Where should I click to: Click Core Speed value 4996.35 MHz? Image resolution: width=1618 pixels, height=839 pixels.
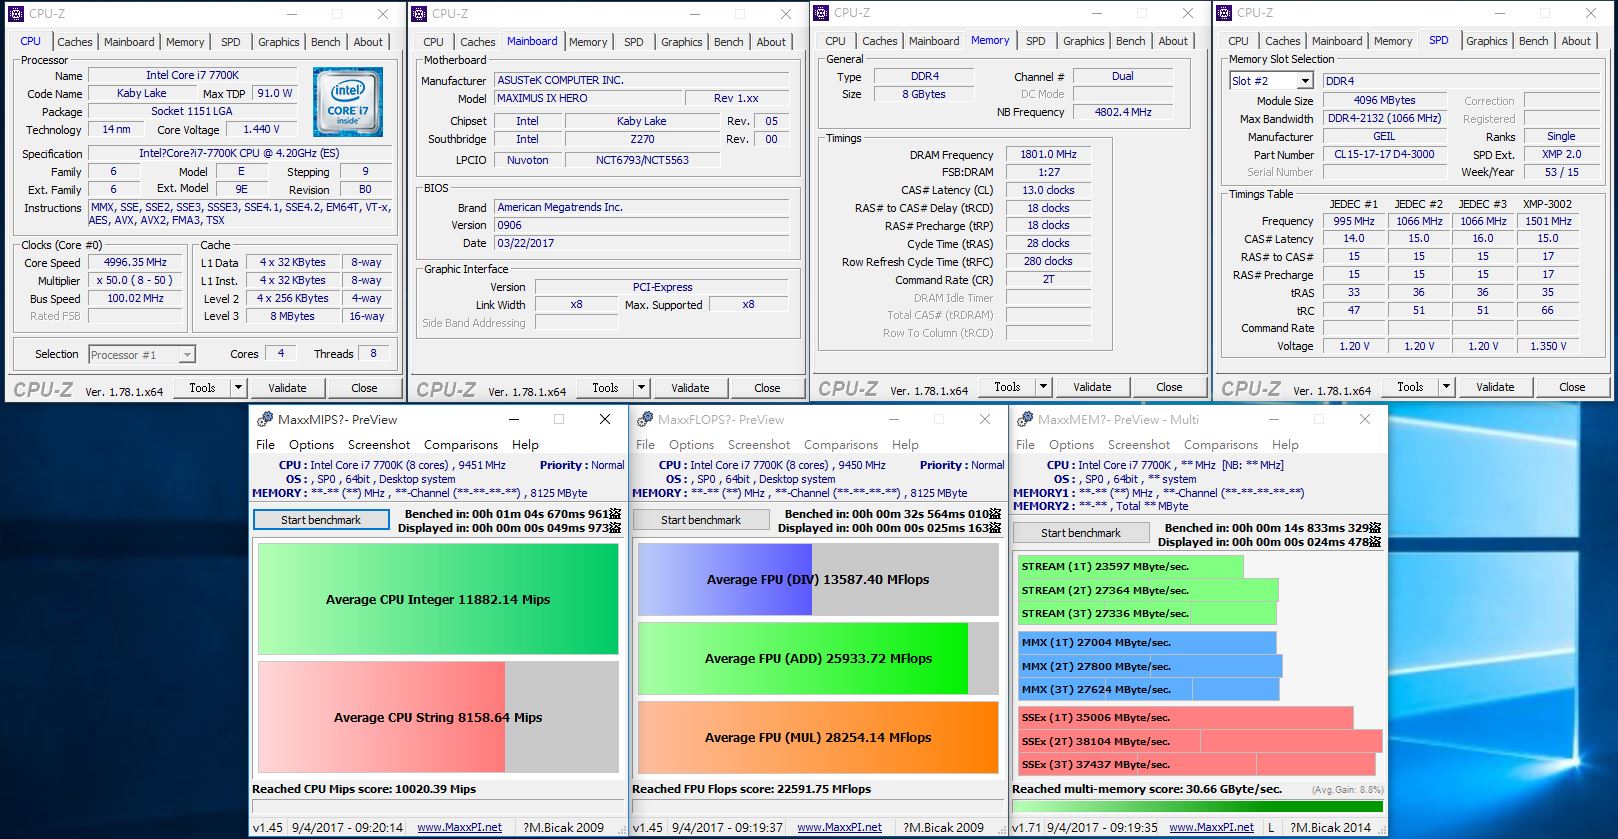pyautogui.click(x=136, y=262)
